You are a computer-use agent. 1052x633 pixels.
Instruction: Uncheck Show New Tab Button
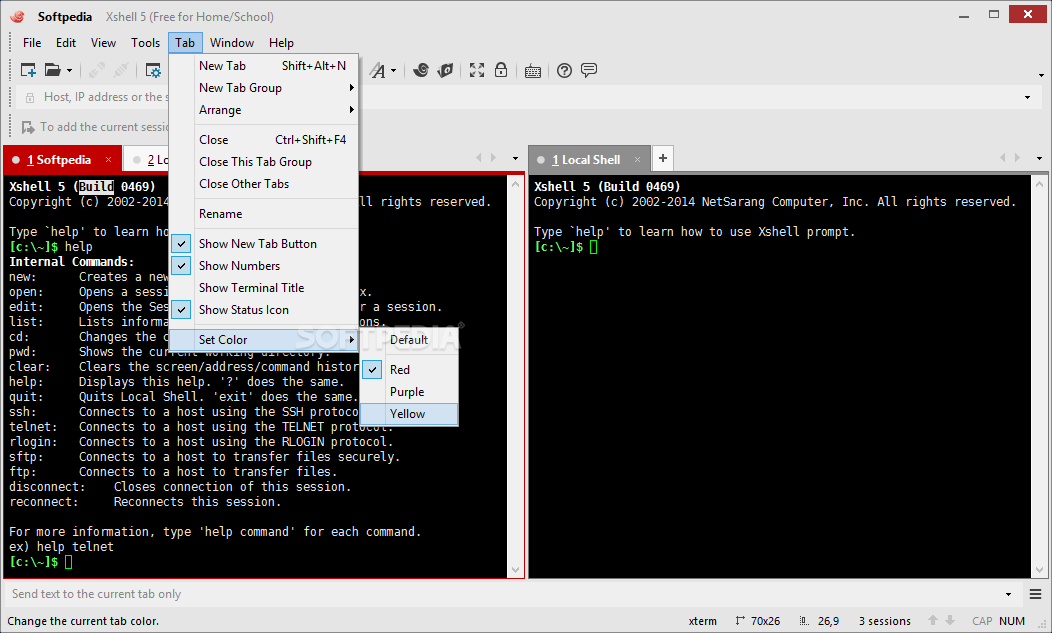[x=264, y=244]
